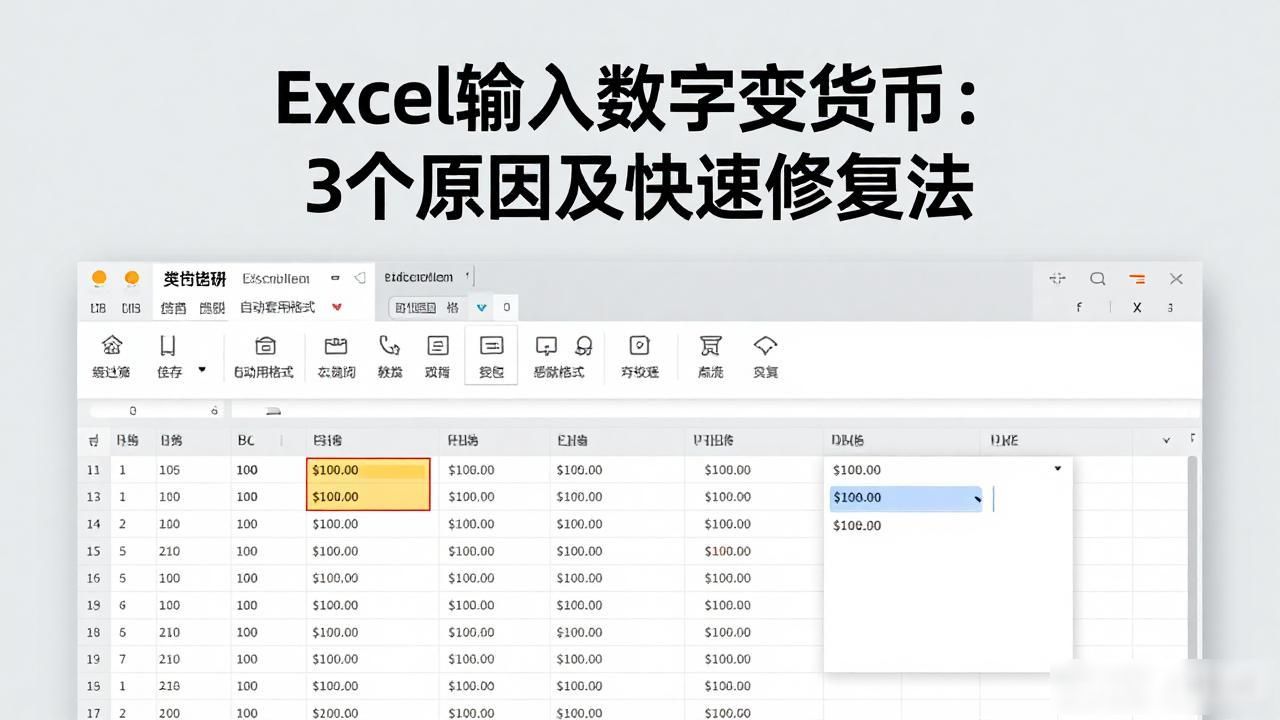Select row header 16
Screen dimensions: 1280x720
pyautogui.click(x=93, y=578)
